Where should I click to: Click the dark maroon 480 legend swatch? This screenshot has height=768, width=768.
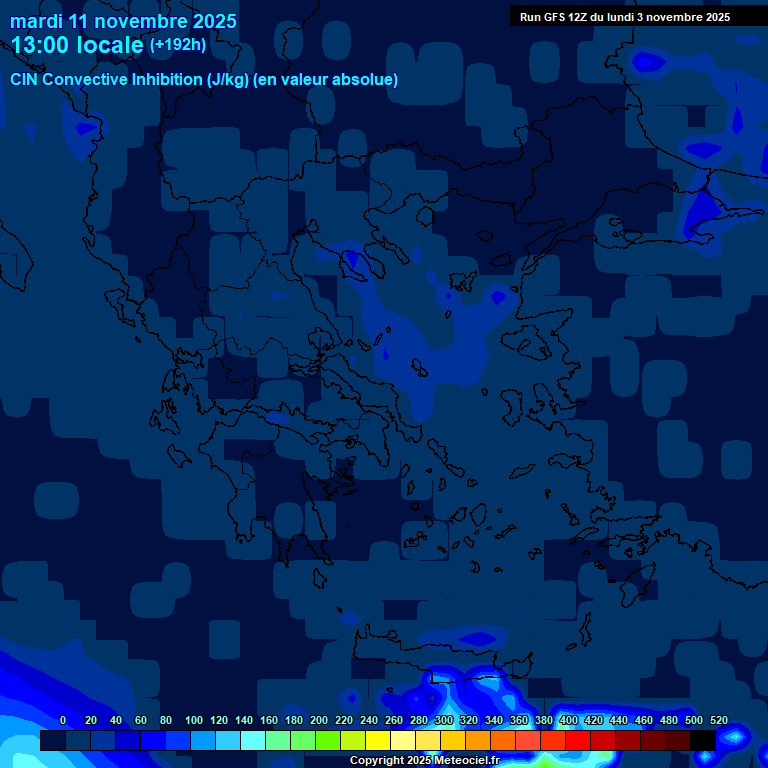point(678,741)
